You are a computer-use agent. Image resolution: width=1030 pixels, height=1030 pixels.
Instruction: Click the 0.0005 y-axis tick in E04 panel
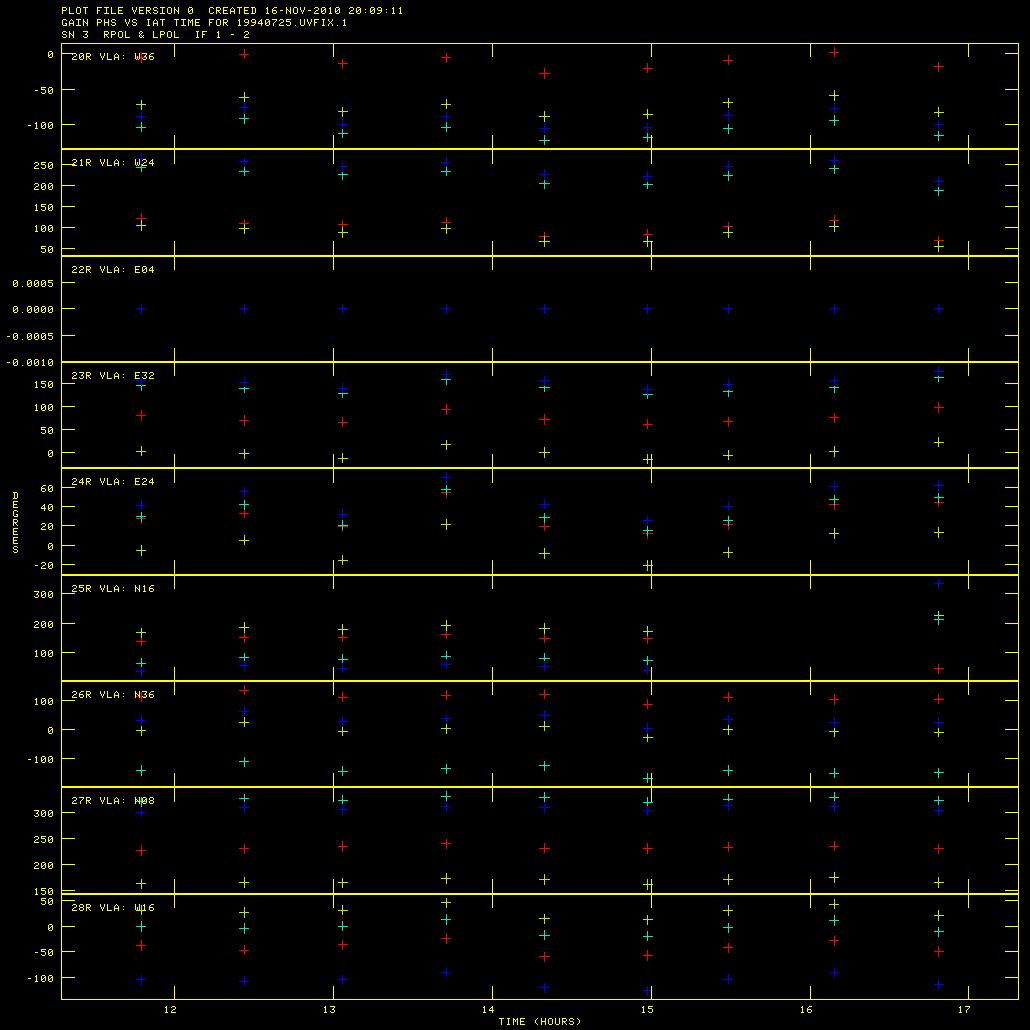(31, 283)
